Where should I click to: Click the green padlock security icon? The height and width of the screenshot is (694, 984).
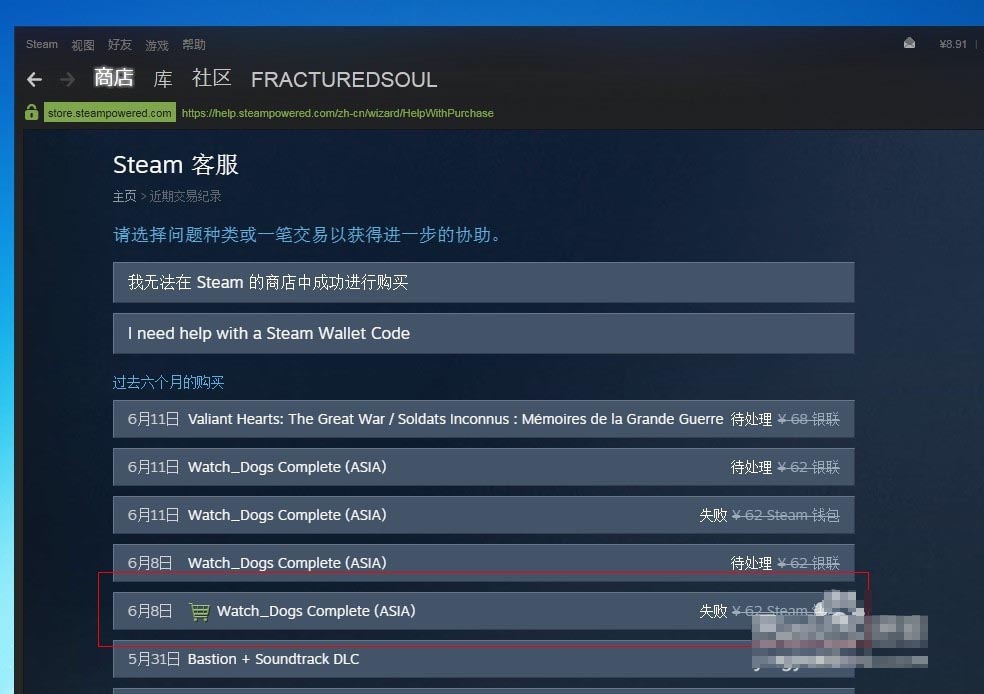tap(31, 112)
